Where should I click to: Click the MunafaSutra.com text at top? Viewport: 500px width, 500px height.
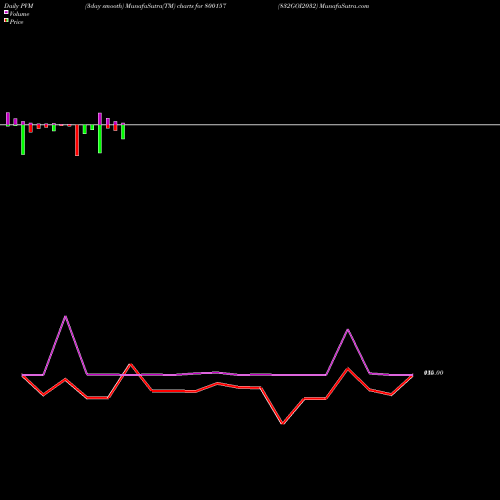(344, 6)
